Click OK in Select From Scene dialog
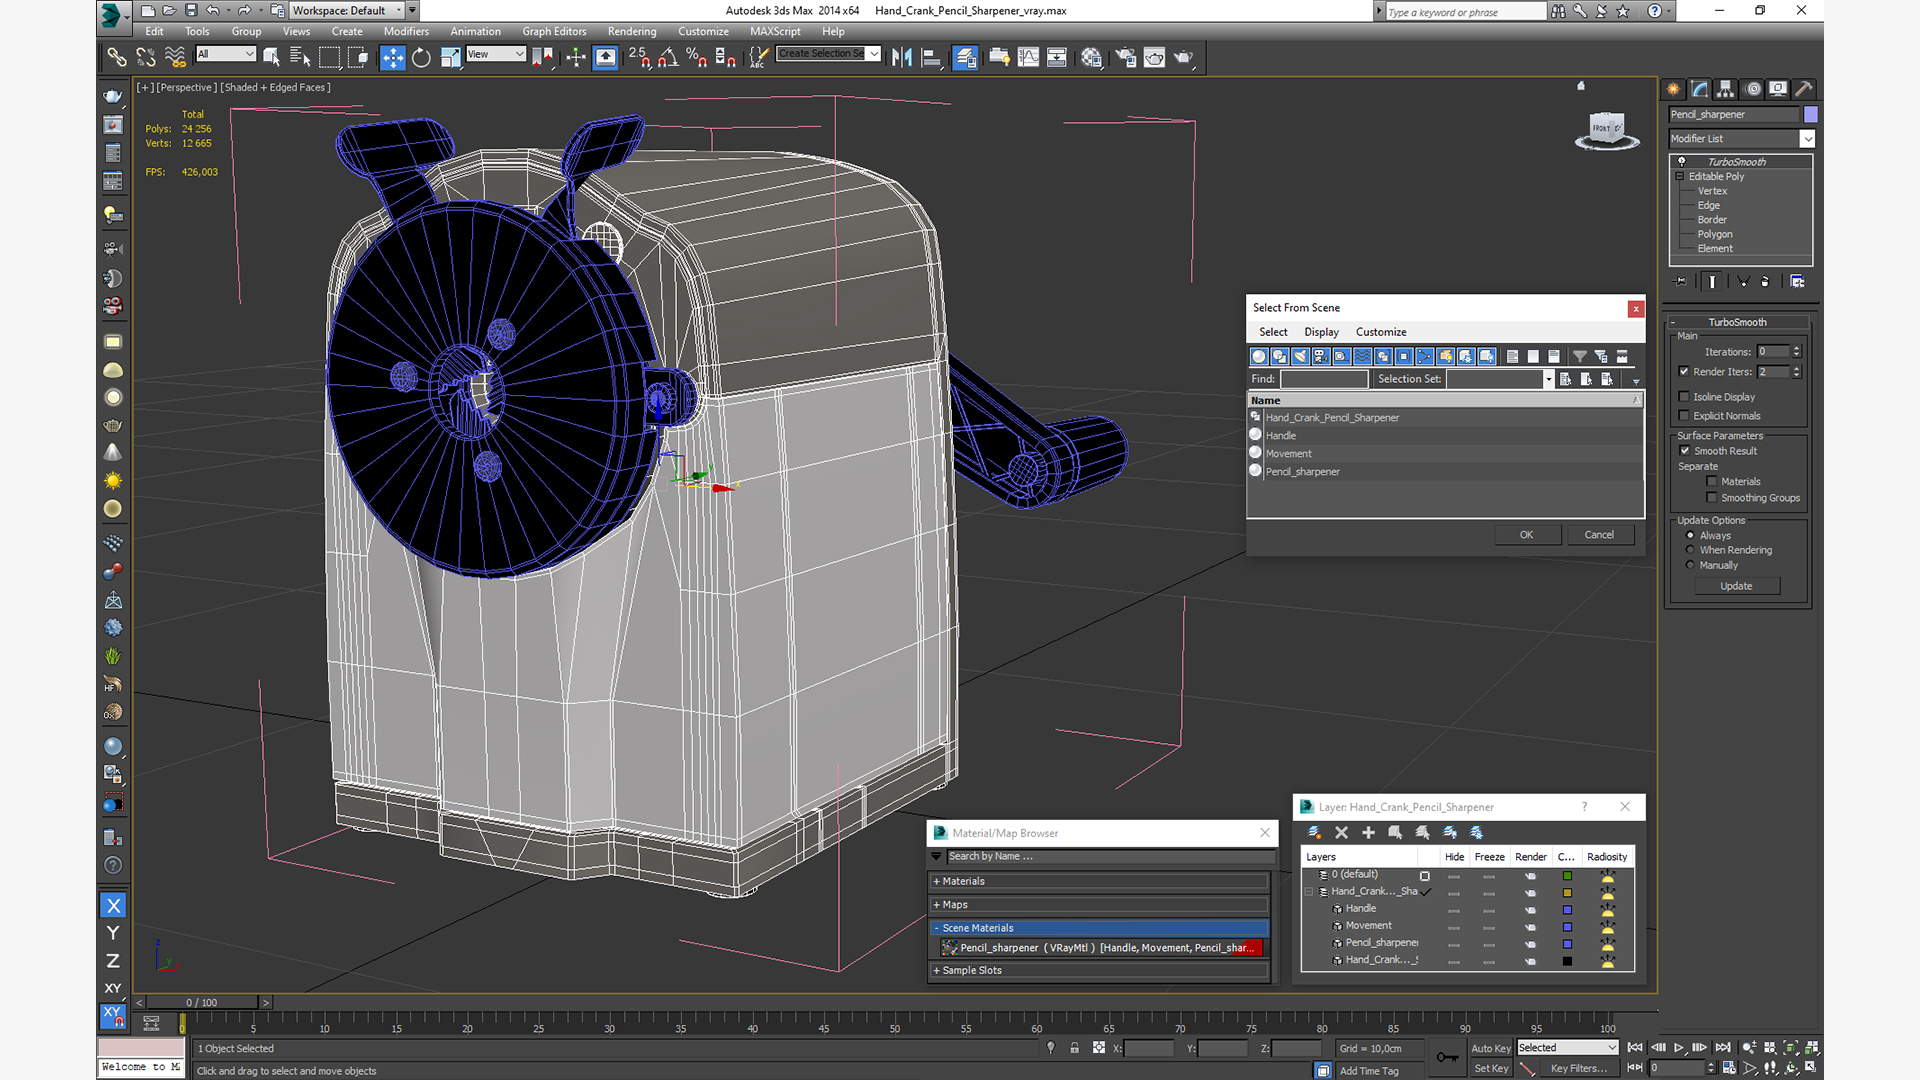Image resolution: width=1920 pixels, height=1080 pixels. pyautogui.click(x=1527, y=535)
